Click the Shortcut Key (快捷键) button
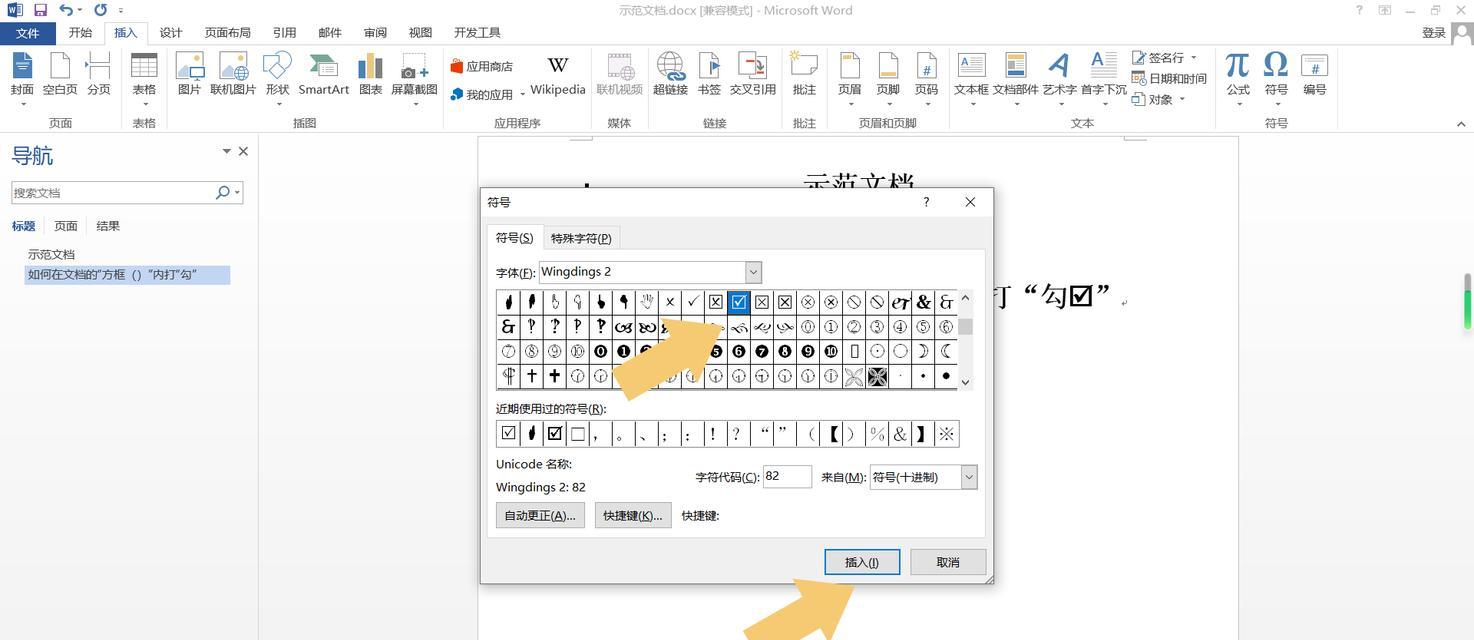1474x640 pixels. click(x=633, y=515)
